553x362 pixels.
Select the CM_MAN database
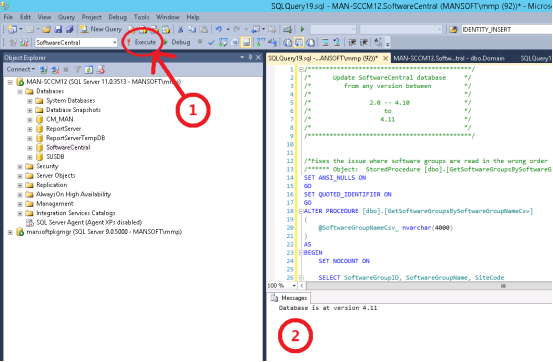(x=60, y=119)
